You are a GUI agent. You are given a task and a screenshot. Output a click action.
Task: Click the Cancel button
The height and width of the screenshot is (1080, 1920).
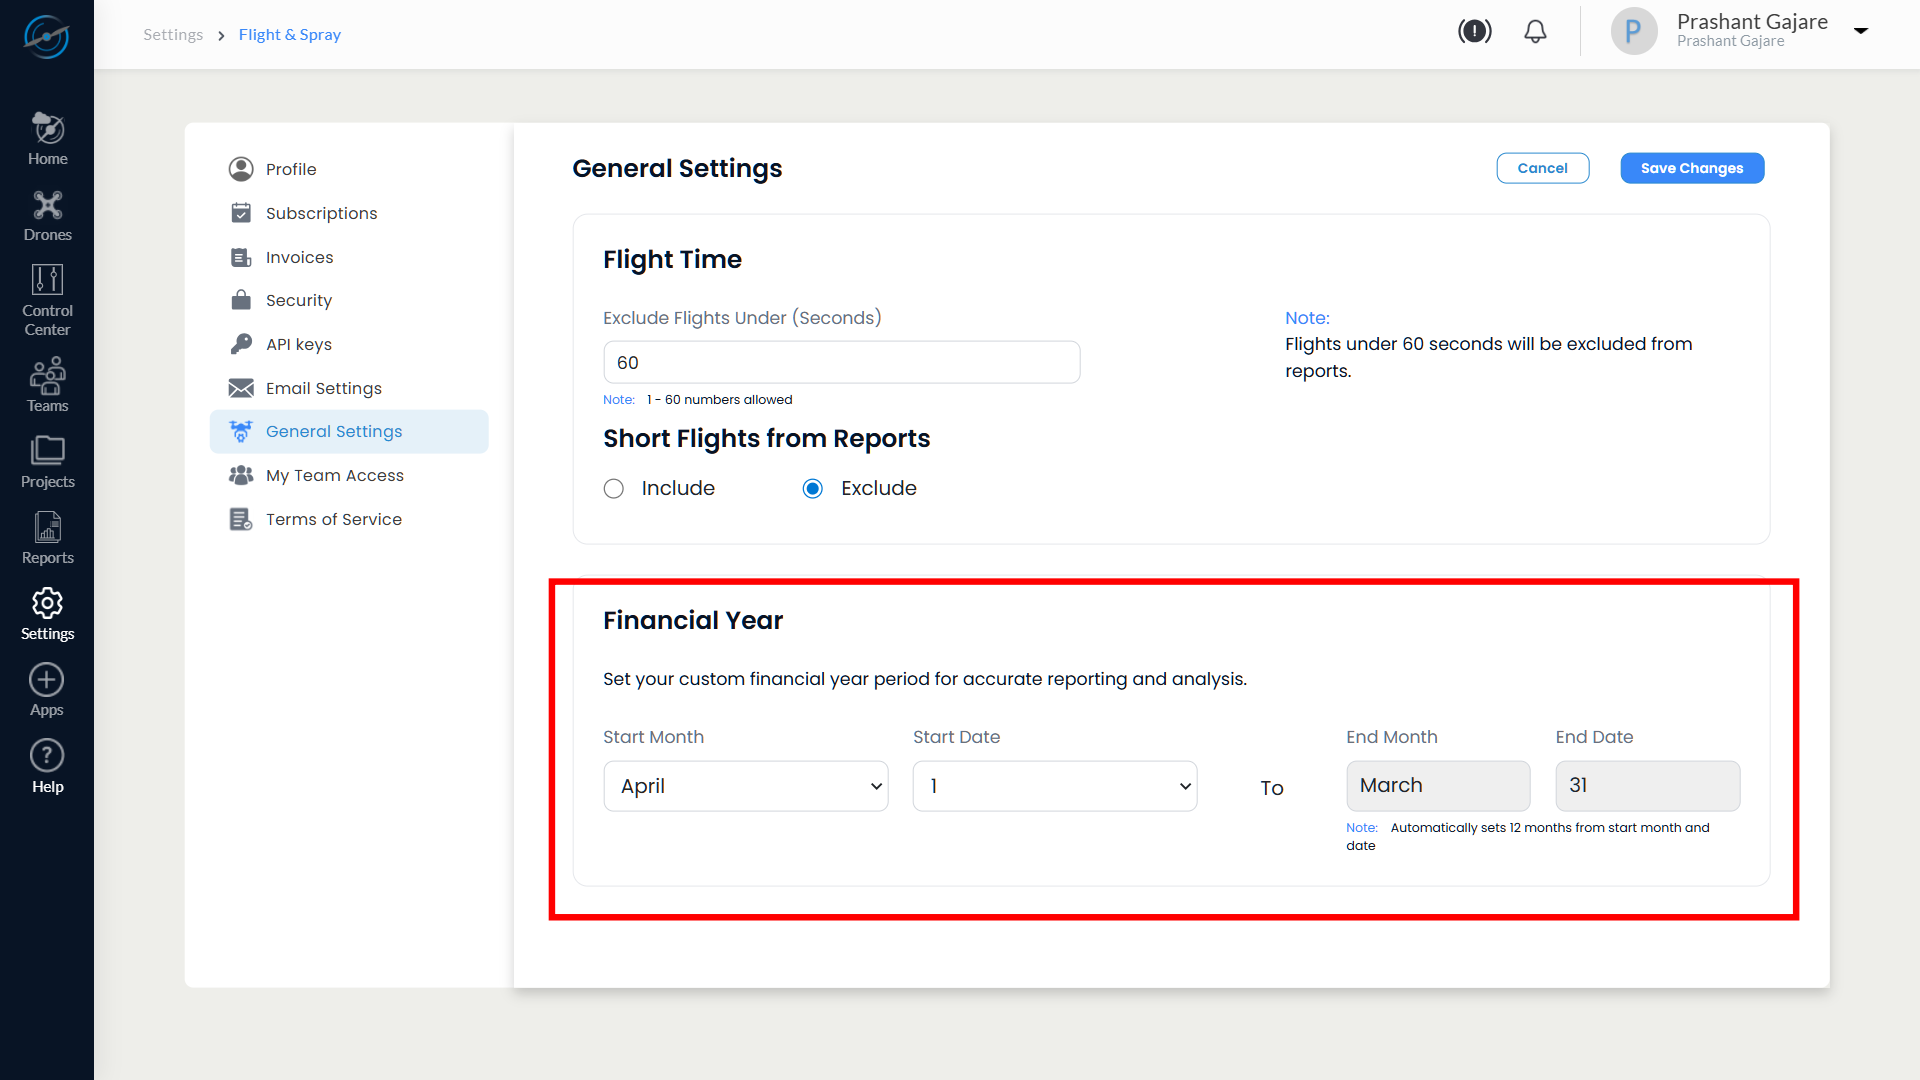[x=1542, y=168]
